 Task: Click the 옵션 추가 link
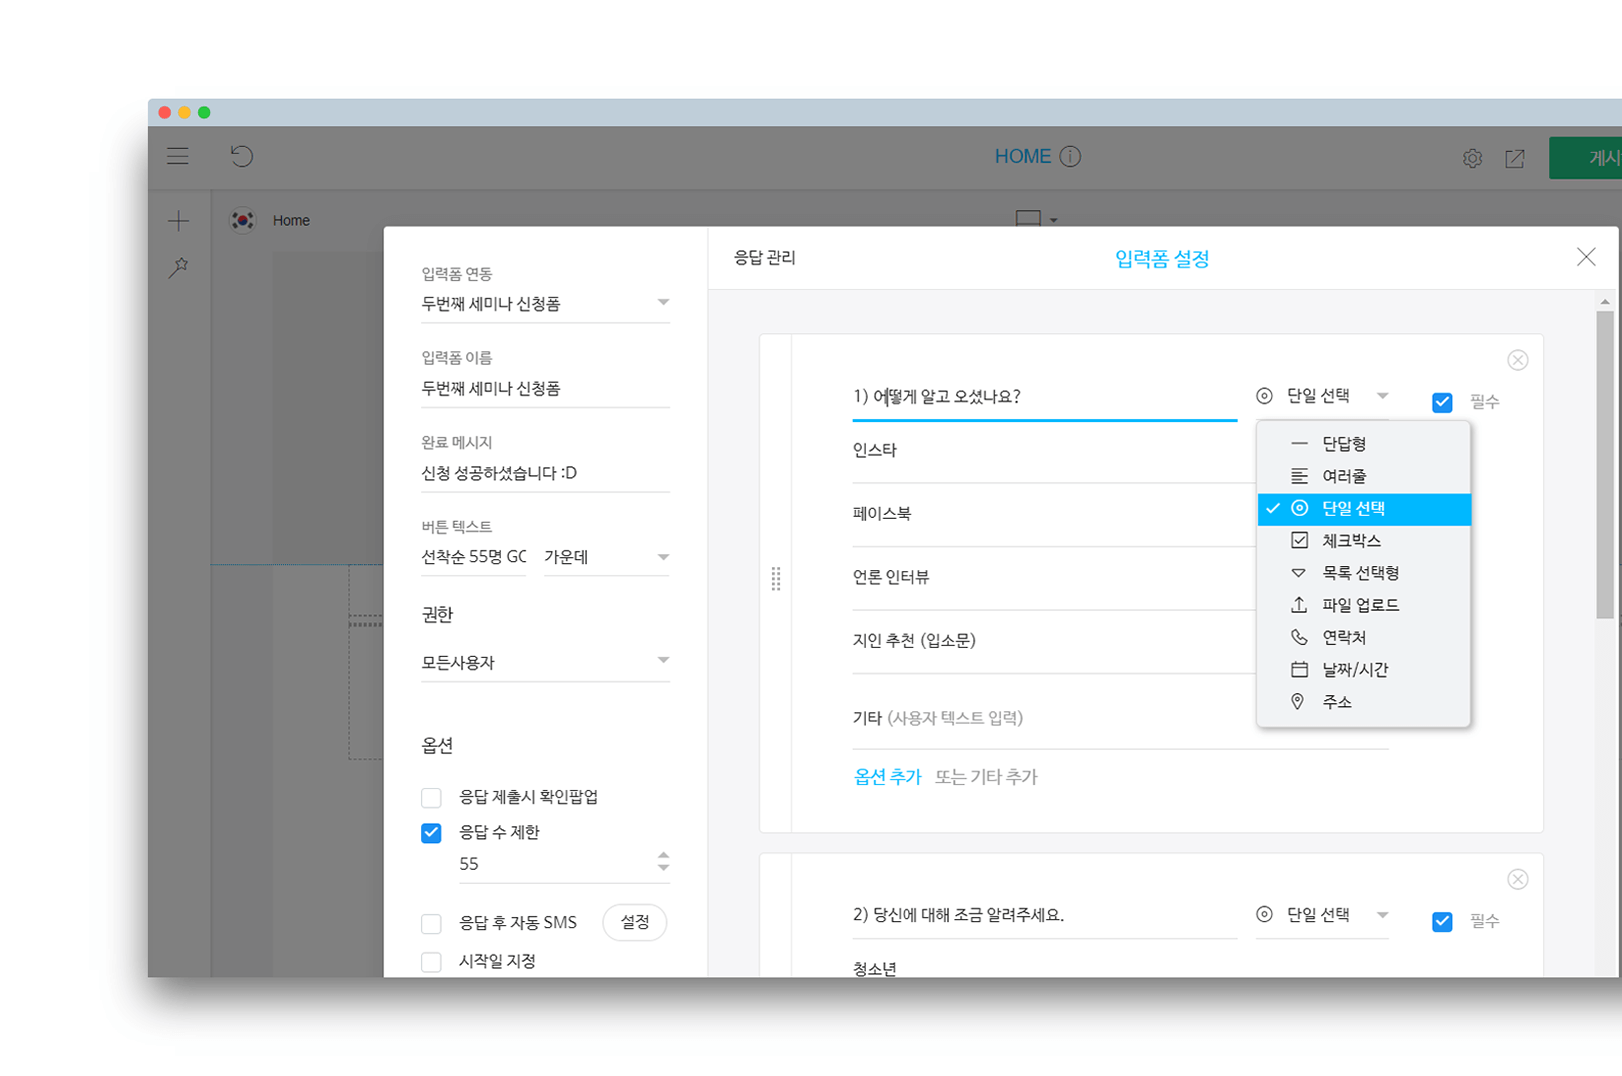tap(887, 777)
